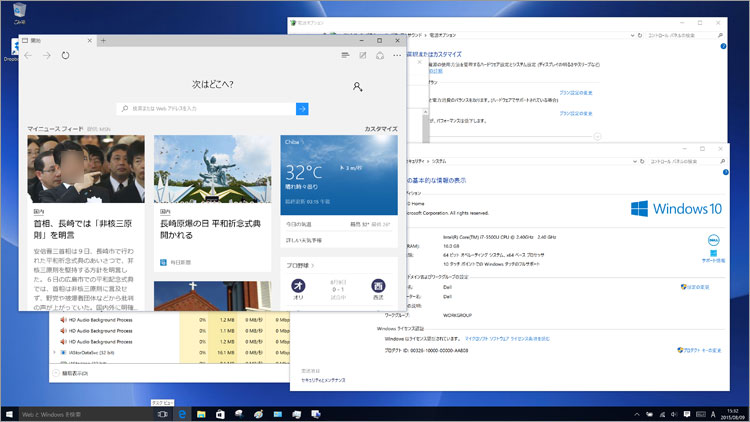Open File Explorer from the taskbar
This screenshot has width=750, height=422.
point(202,413)
